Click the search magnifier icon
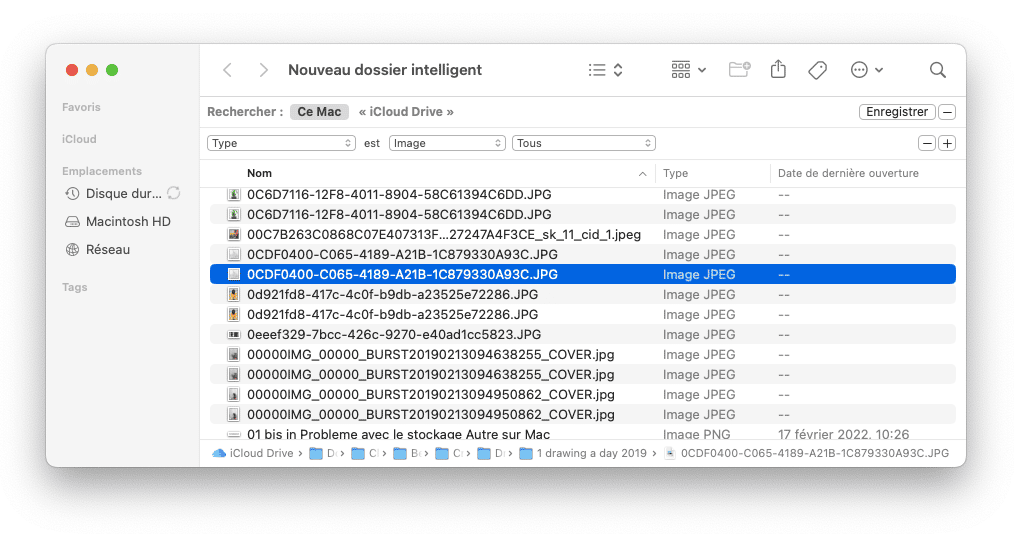This screenshot has height=536, width=1022. [x=937, y=70]
